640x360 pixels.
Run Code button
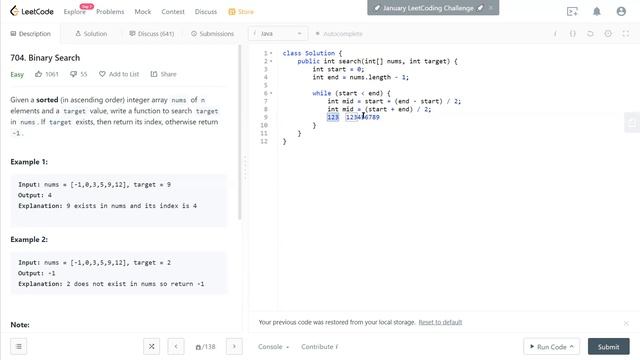click(551, 347)
